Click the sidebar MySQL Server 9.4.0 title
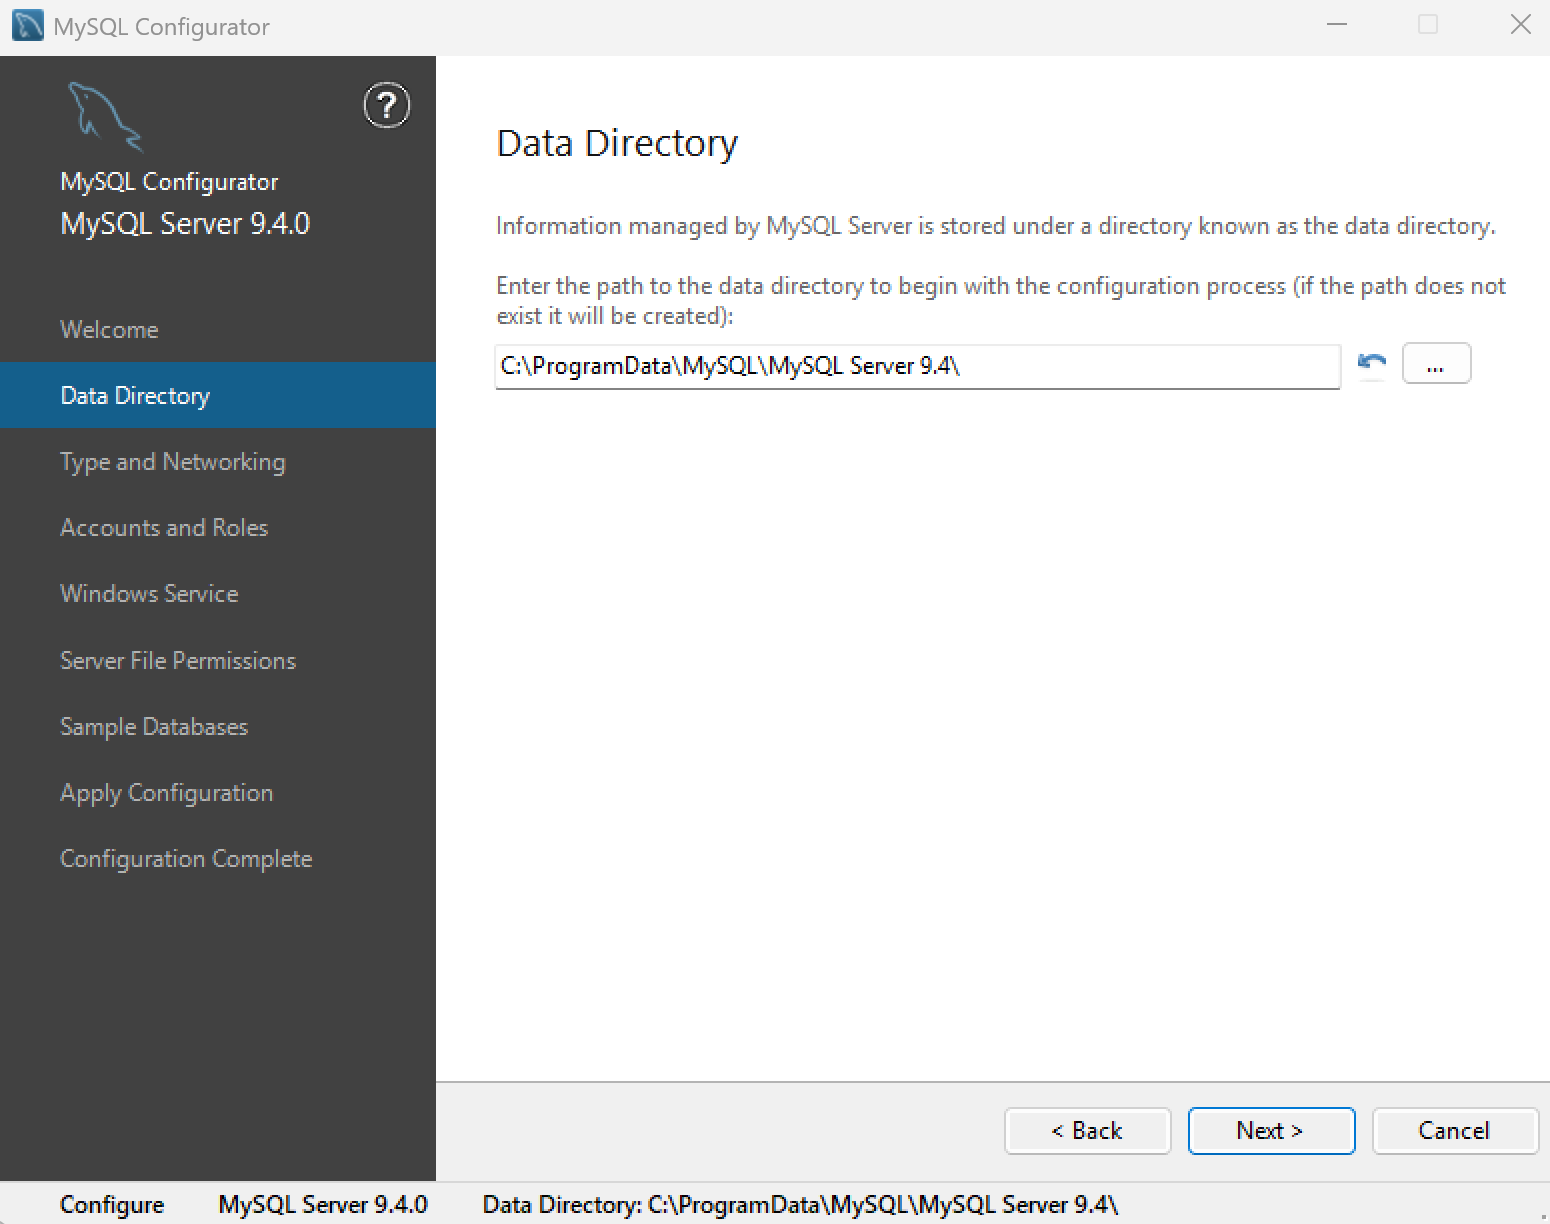Image resolution: width=1550 pixels, height=1224 pixels. 186,223
